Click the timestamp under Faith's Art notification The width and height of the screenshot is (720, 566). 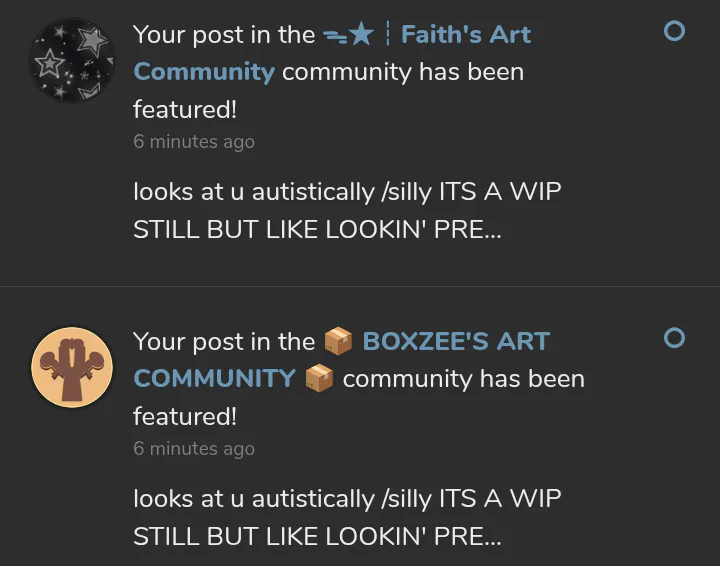pyautogui.click(x=194, y=141)
